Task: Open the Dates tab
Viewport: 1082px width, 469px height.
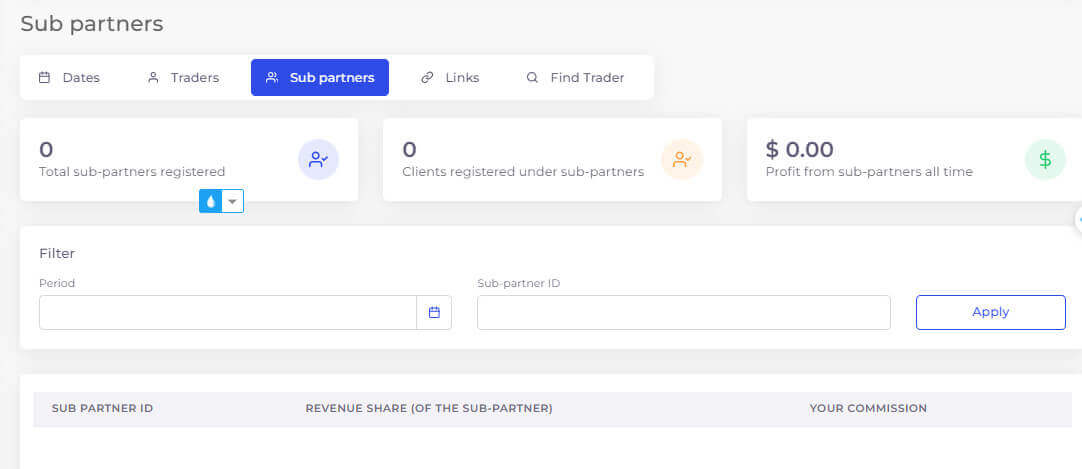Action: click(x=69, y=78)
